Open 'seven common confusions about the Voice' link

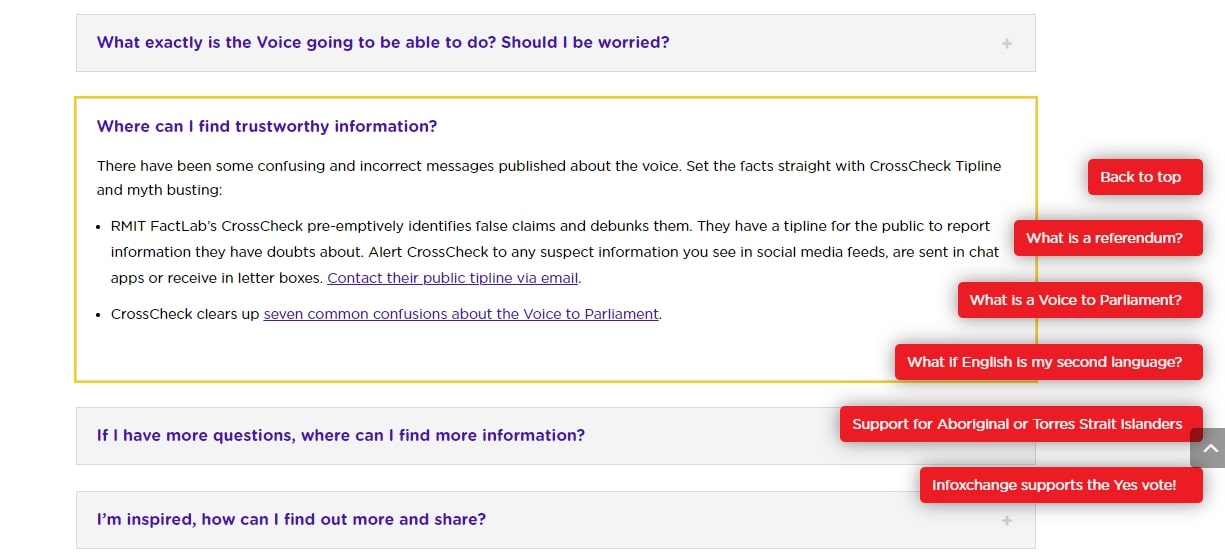(x=461, y=314)
